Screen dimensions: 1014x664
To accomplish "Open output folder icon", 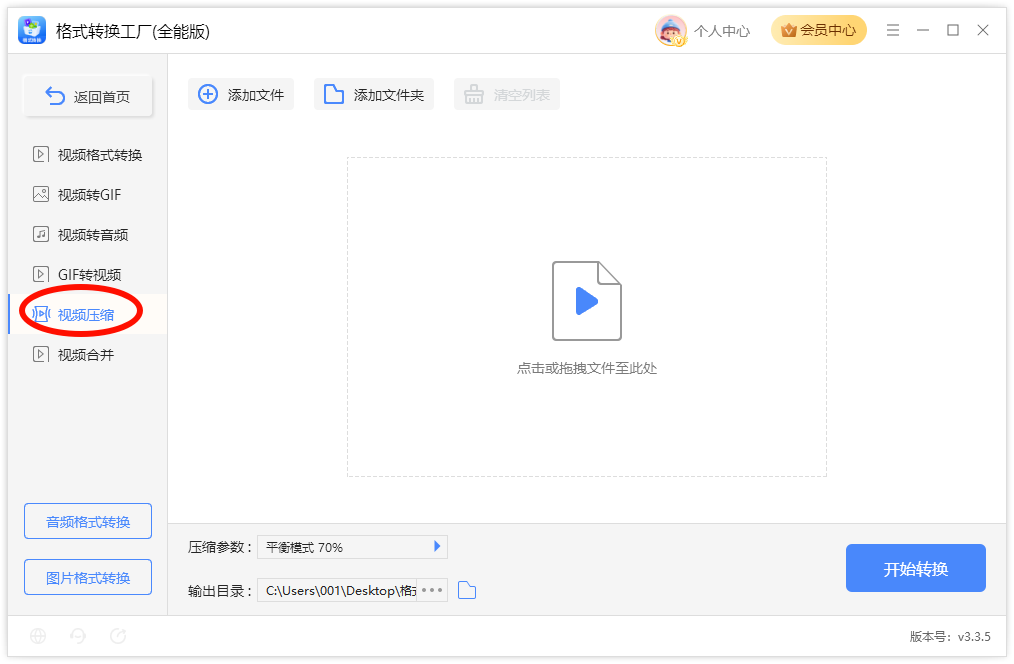I will click(467, 590).
